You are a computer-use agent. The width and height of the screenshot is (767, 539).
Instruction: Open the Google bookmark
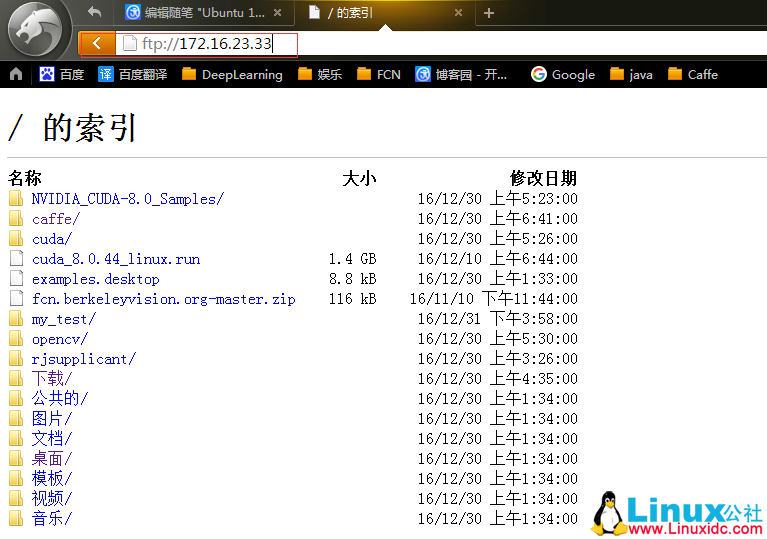(x=563, y=74)
